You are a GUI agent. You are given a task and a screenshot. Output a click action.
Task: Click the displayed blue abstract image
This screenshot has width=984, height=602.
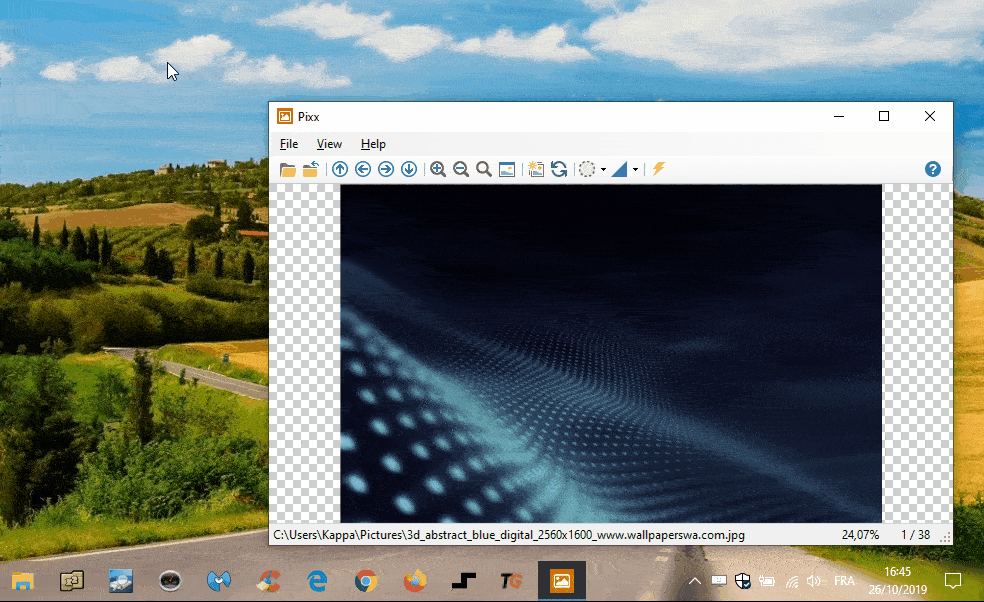pos(611,353)
